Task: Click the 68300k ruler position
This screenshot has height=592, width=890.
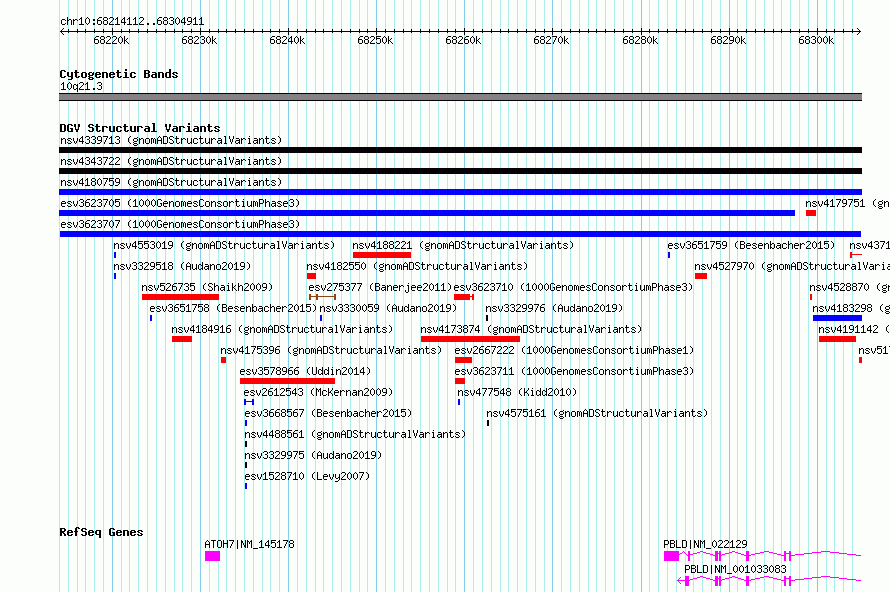Action: point(816,40)
